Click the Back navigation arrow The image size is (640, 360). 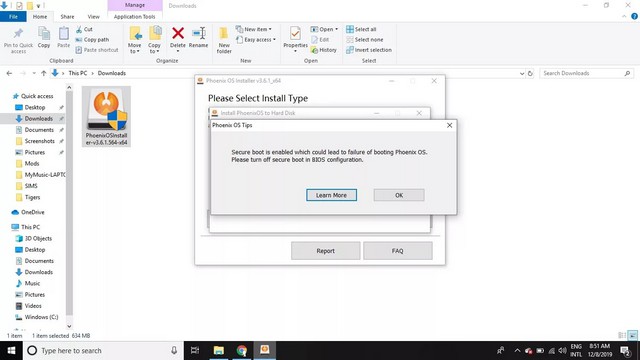click(x=9, y=73)
